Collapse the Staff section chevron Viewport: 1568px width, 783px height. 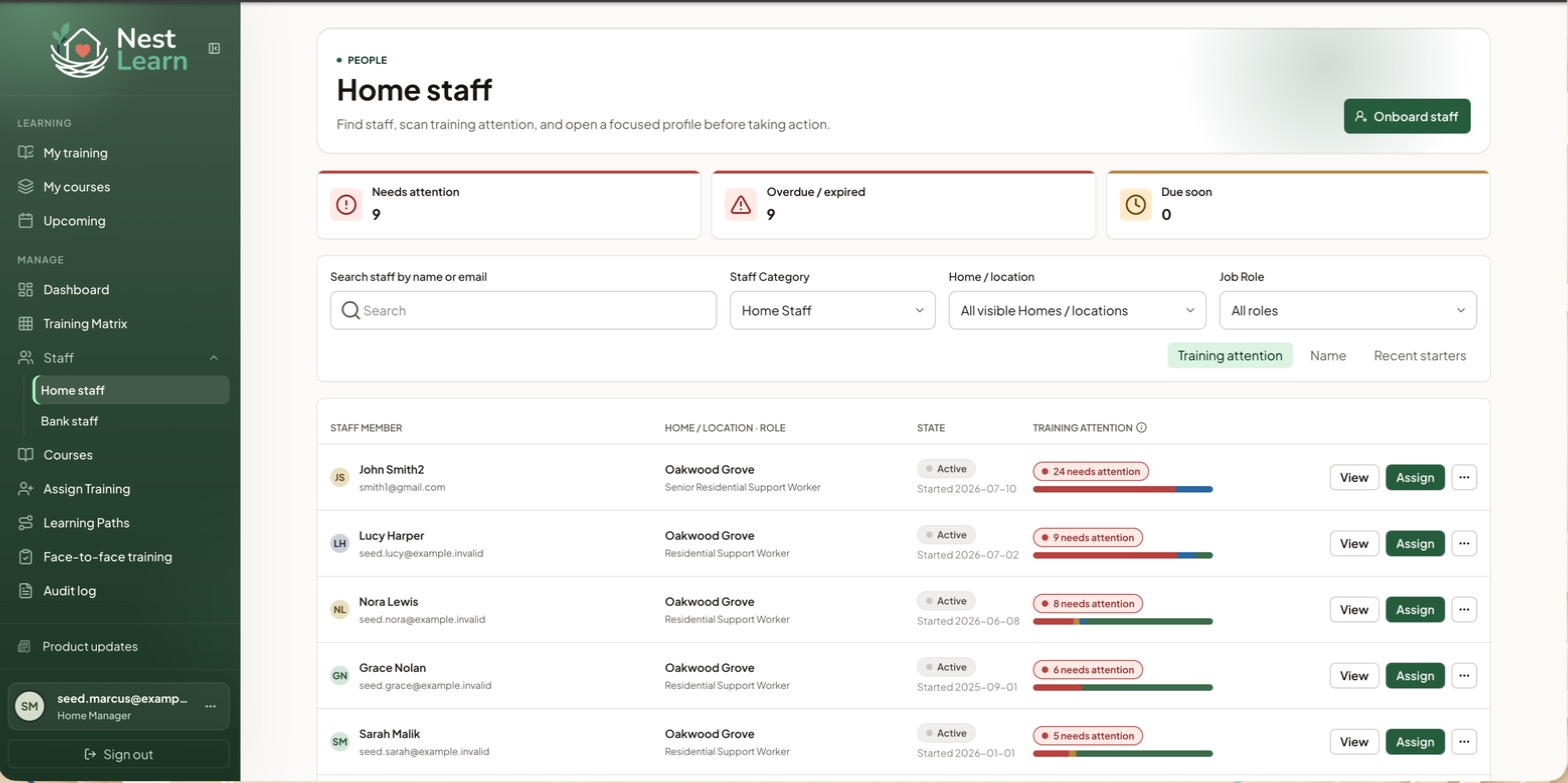point(214,357)
